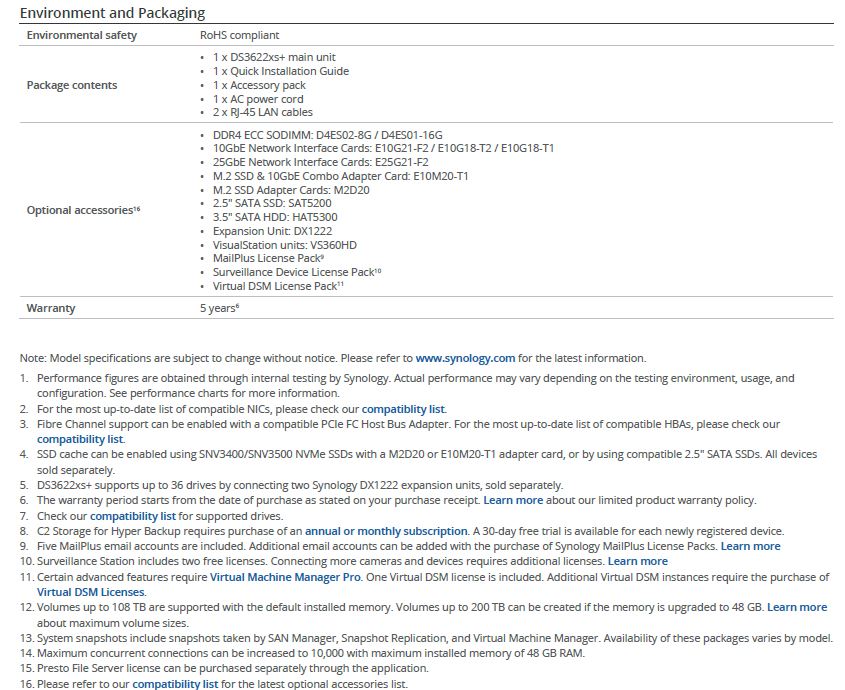Select "1 x Accessory pack" item

click(259, 85)
